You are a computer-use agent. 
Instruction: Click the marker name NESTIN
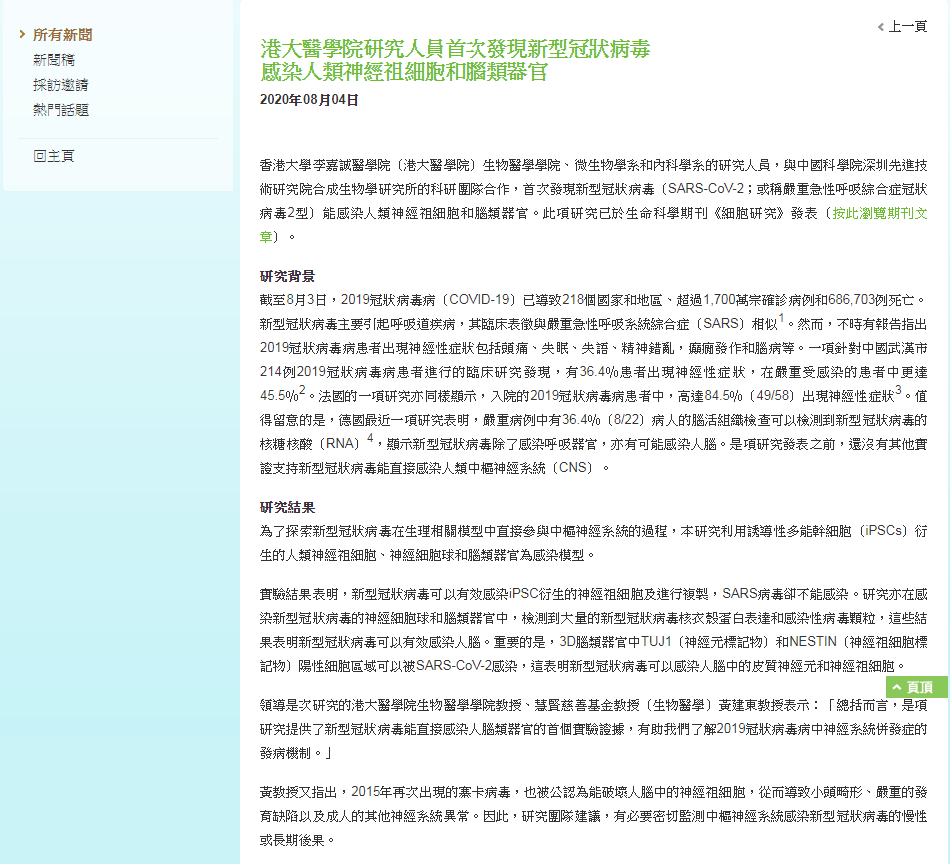coord(812,642)
